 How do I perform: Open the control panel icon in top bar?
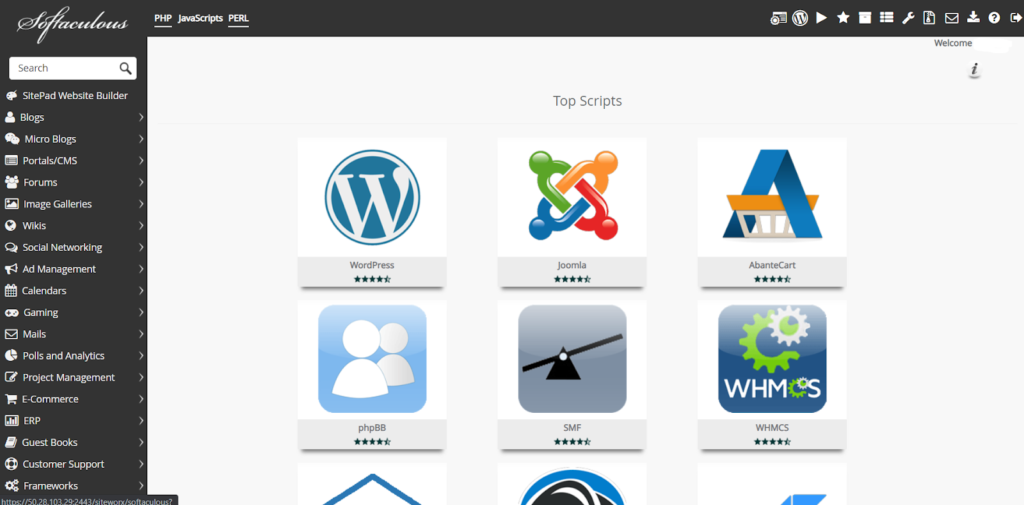pos(778,18)
